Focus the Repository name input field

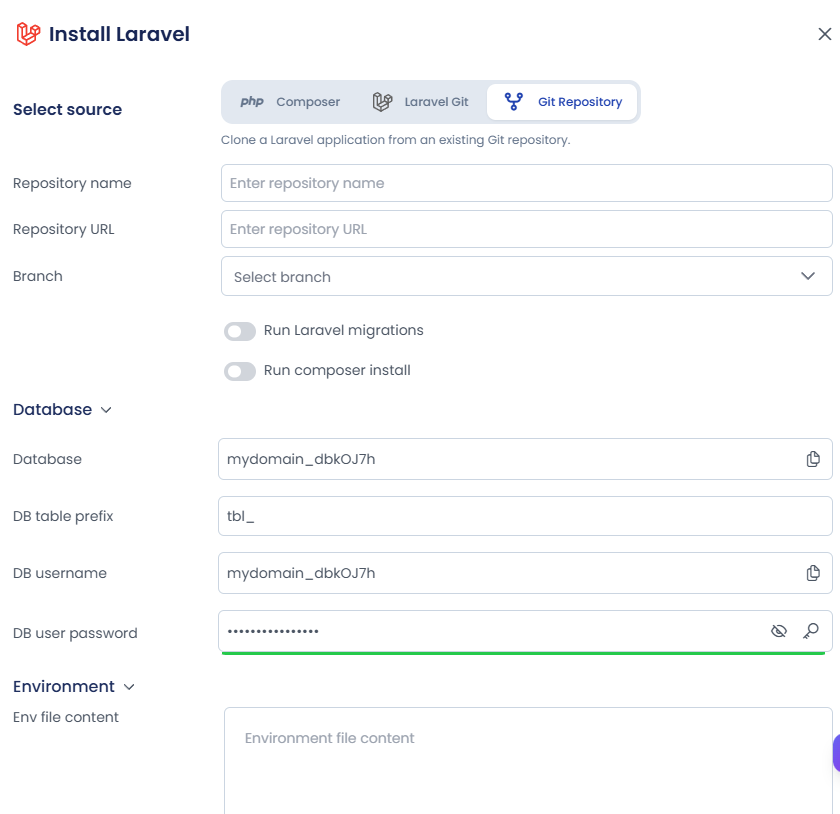pyautogui.click(x=527, y=183)
